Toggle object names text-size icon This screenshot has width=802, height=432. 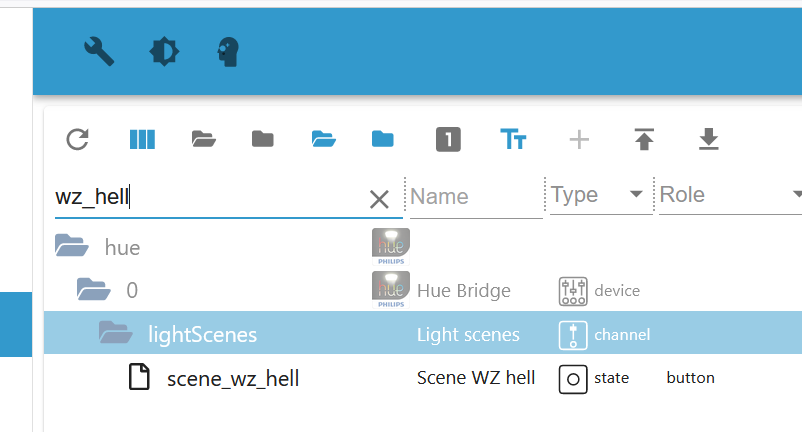click(513, 139)
